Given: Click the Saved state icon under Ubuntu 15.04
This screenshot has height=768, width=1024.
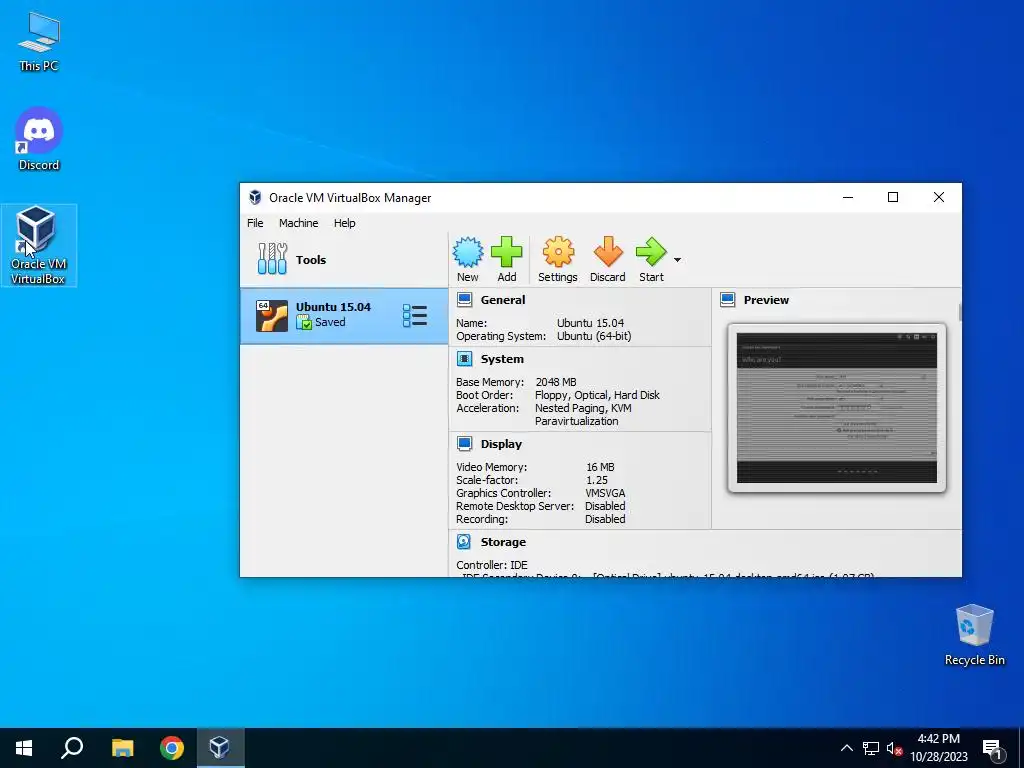Looking at the screenshot, I should pyautogui.click(x=304, y=322).
